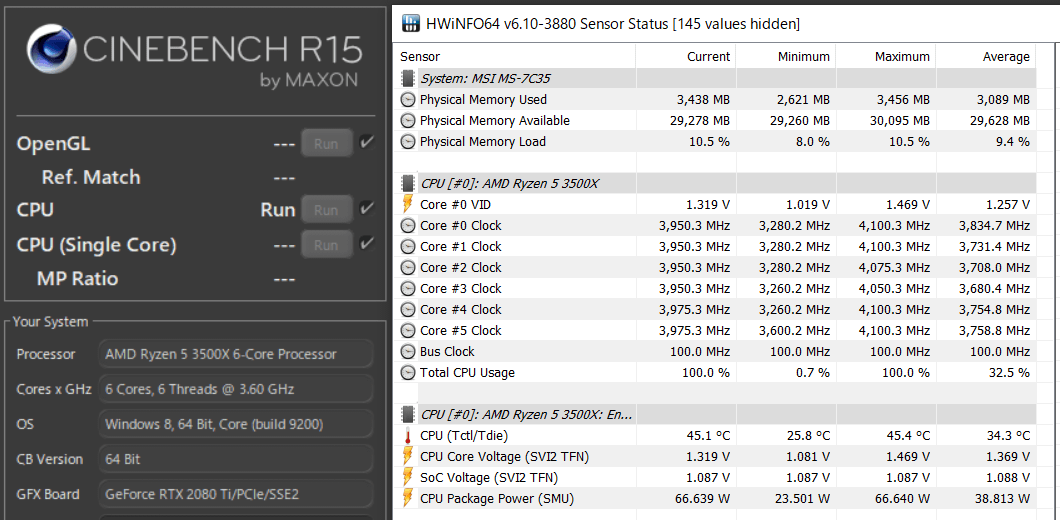Screen dimensions: 1060x520
Task: Click the 66.639 W current power value
Action: click(700, 499)
